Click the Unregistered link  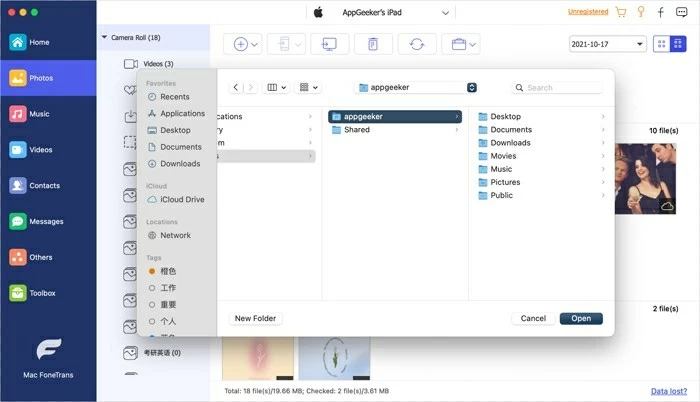click(x=587, y=12)
